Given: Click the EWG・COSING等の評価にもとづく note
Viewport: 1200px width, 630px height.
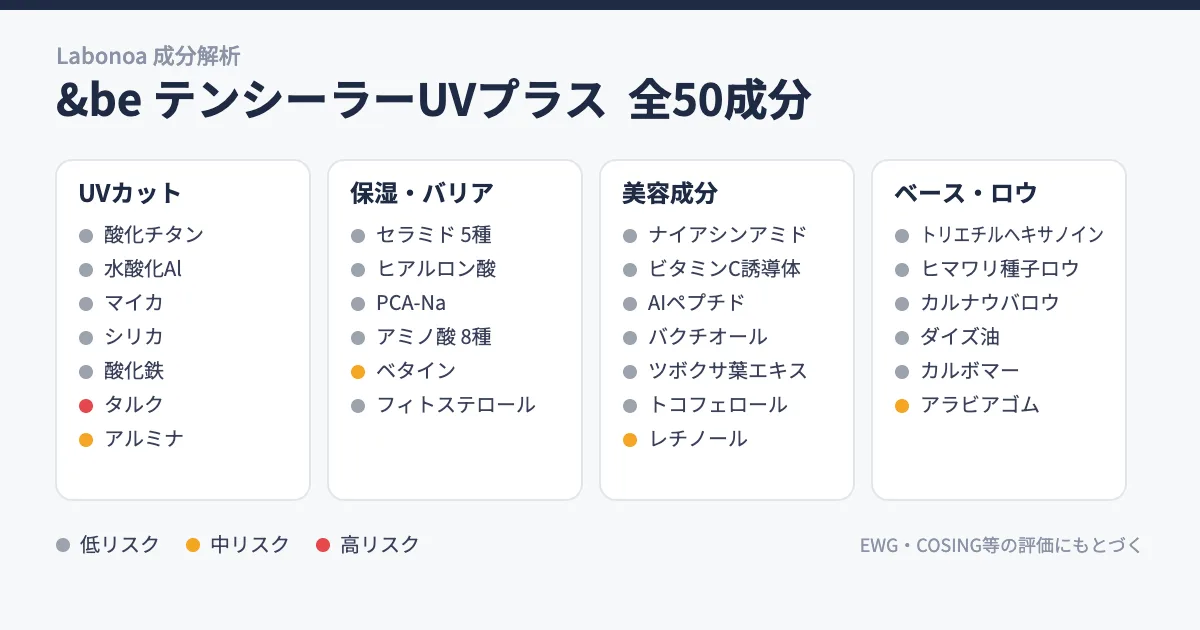Looking at the screenshot, I should click(1001, 546).
